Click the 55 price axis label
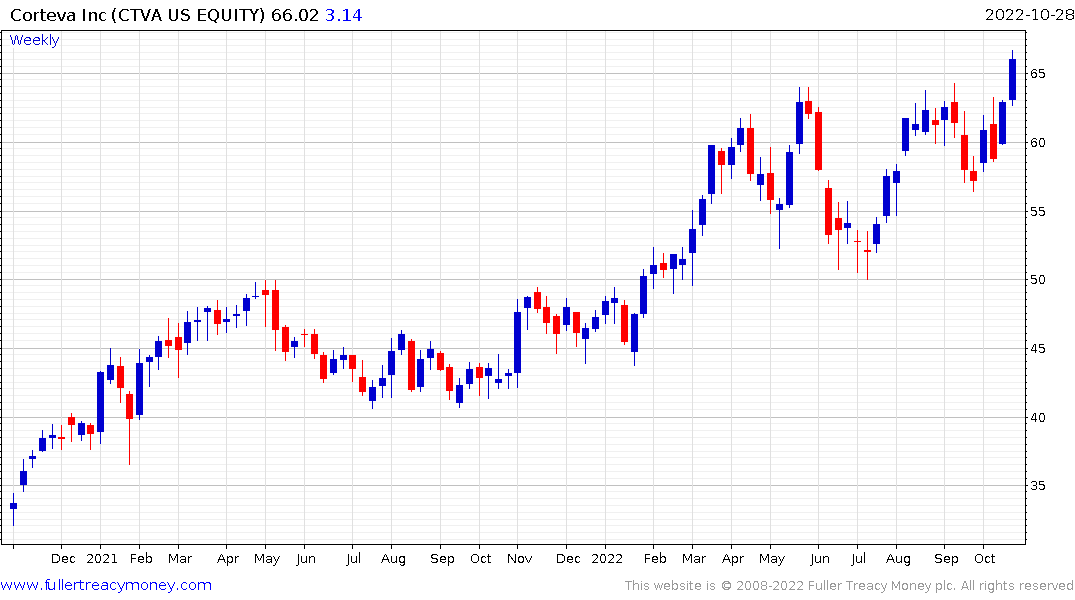 pyautogui.click(x=1037, y=211)
